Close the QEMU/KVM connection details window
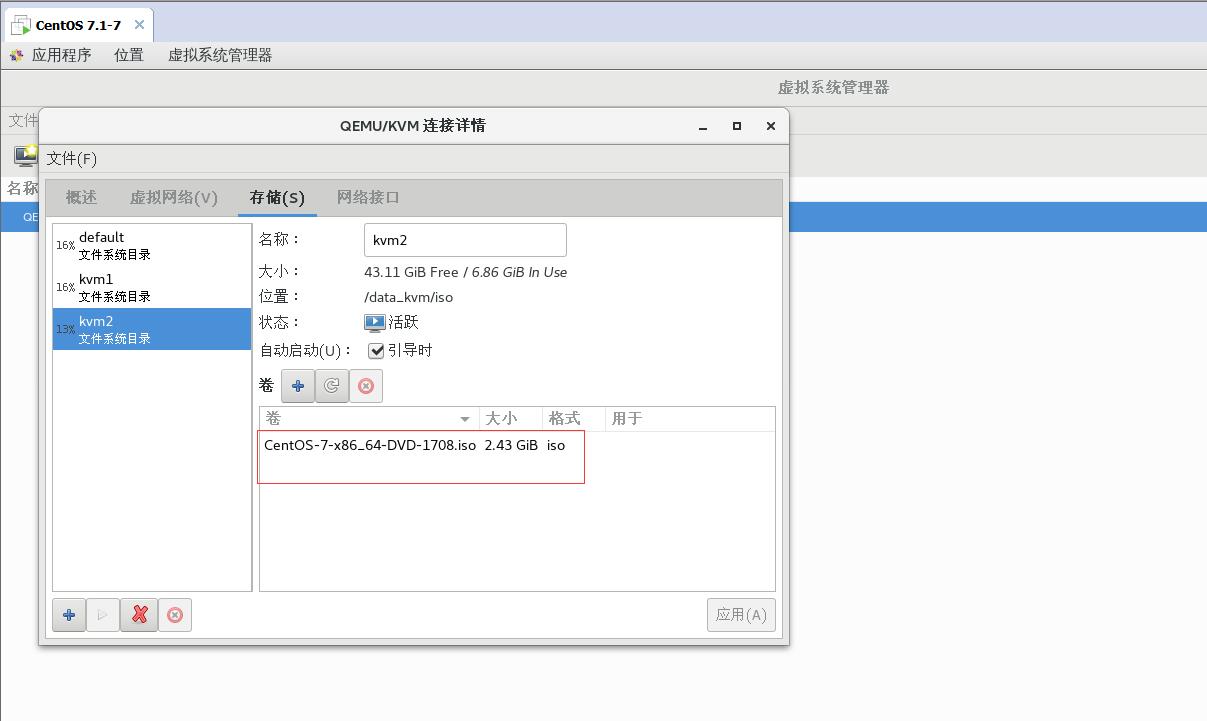1207x721 pixels. 770,126
